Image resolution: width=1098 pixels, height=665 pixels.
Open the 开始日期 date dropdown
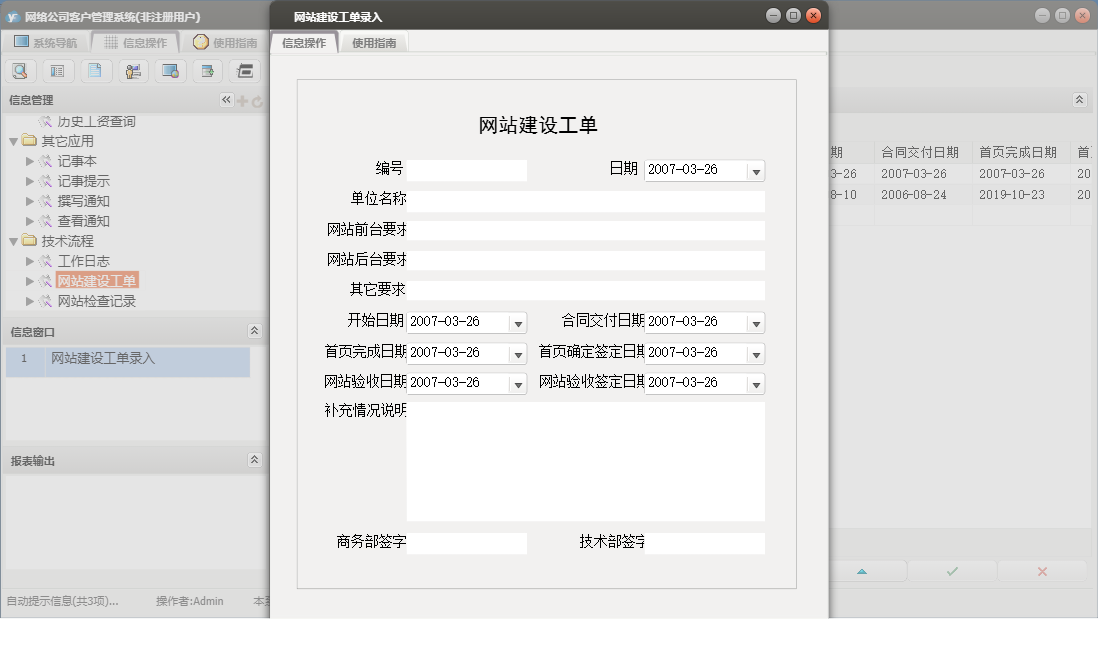[518, 321]
